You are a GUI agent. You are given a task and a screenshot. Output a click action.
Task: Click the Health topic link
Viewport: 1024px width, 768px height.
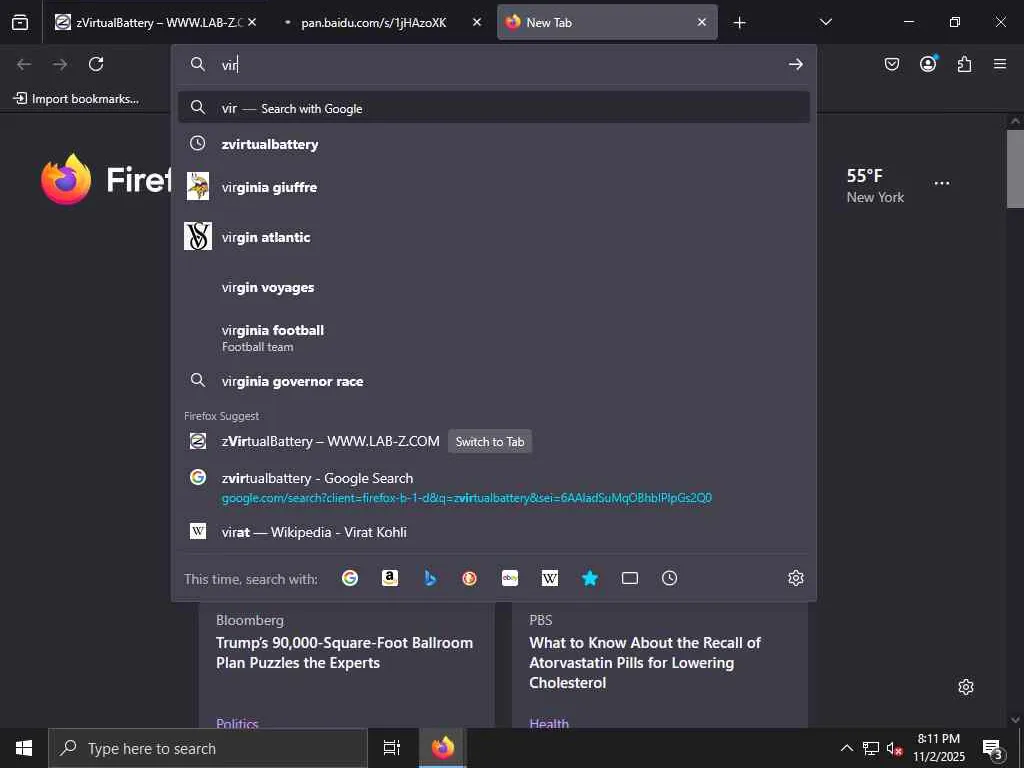pos(549,723)
